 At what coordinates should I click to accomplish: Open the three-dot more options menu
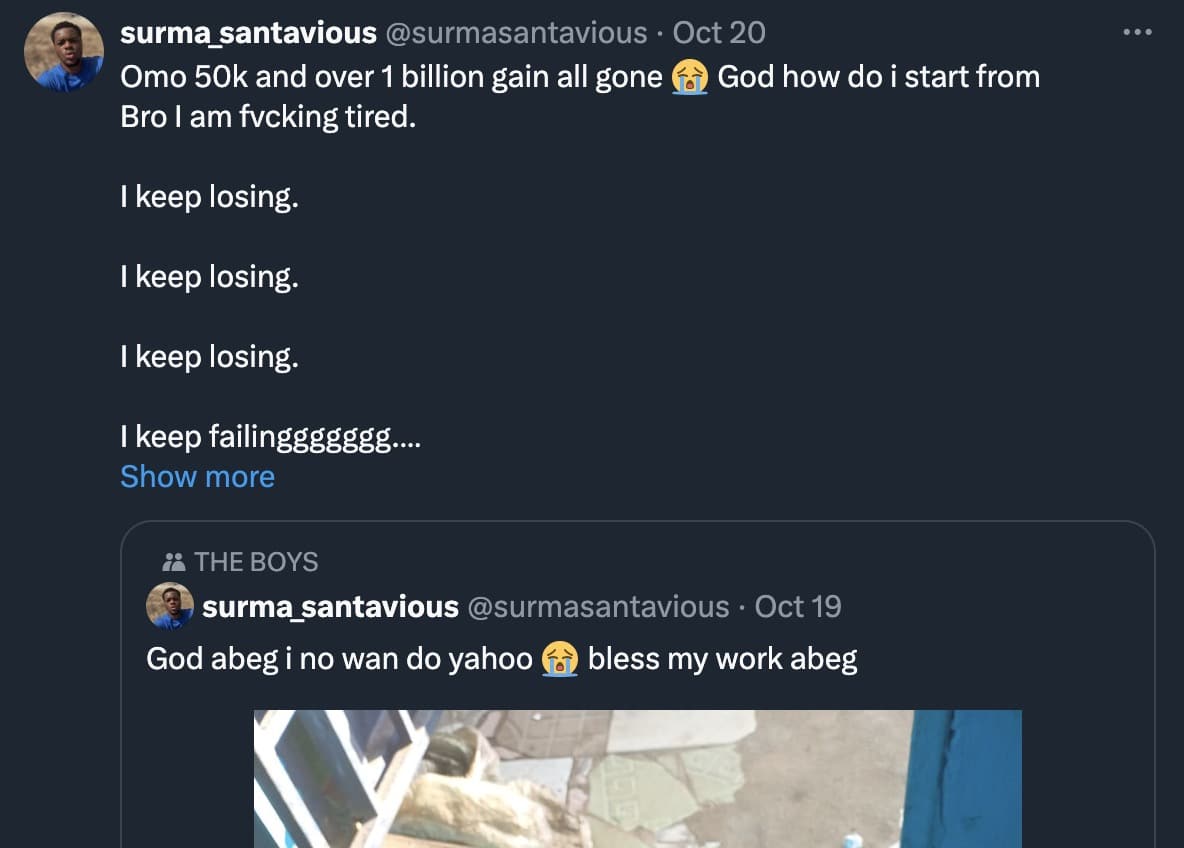pos(1137,32)
